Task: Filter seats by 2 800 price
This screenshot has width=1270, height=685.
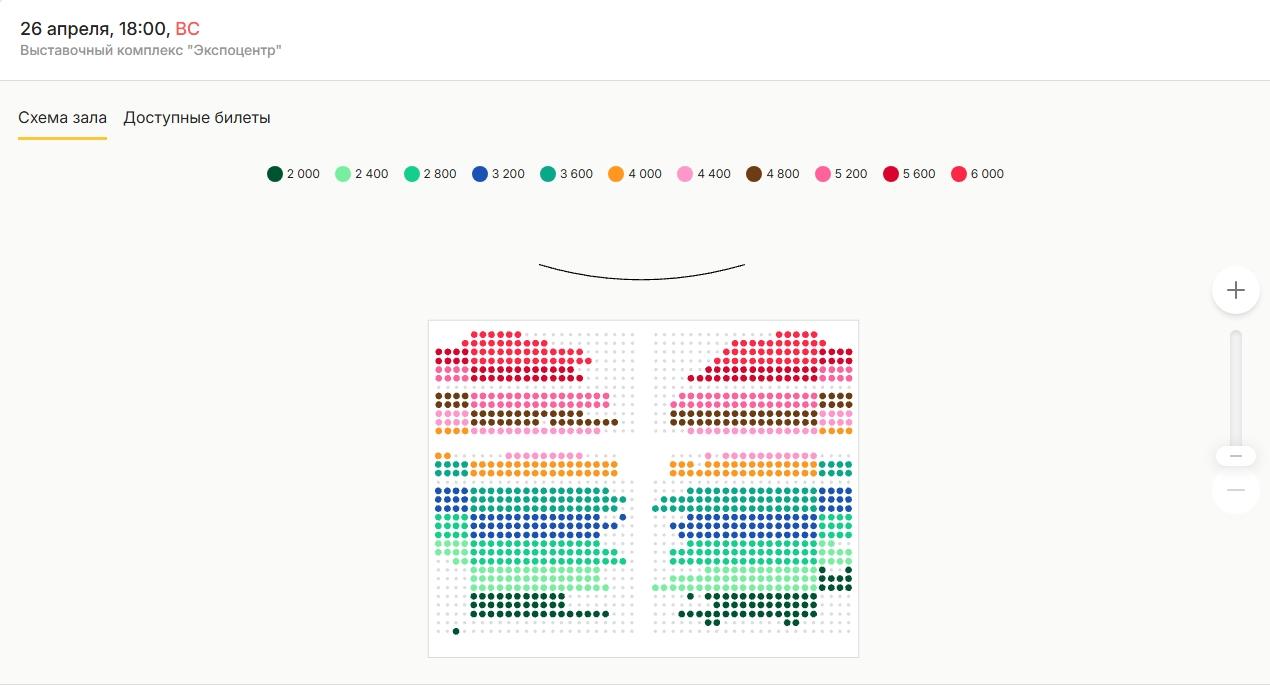Action: 412,174
